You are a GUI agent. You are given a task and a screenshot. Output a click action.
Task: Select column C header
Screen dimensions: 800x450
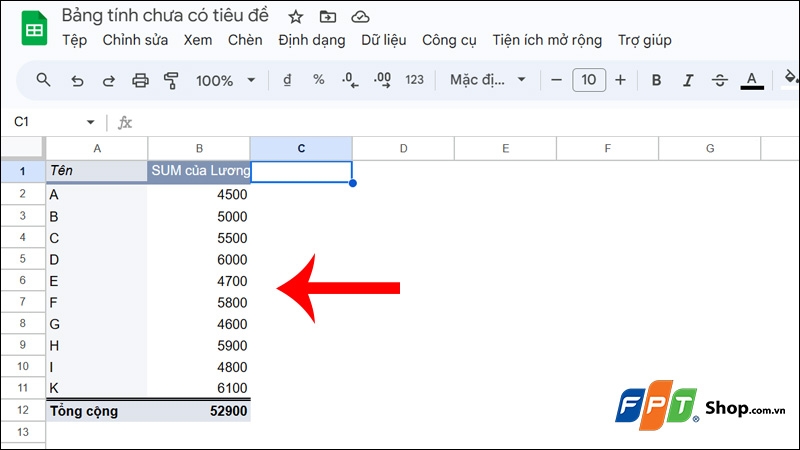[x=301, y=148]
